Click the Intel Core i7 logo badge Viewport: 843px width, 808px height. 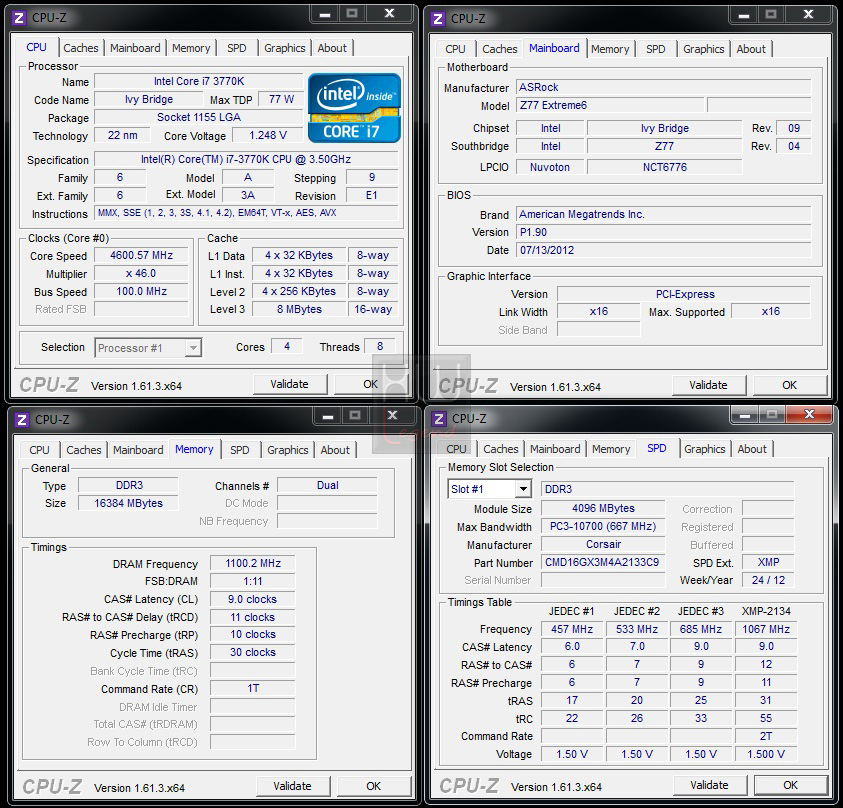354,108
